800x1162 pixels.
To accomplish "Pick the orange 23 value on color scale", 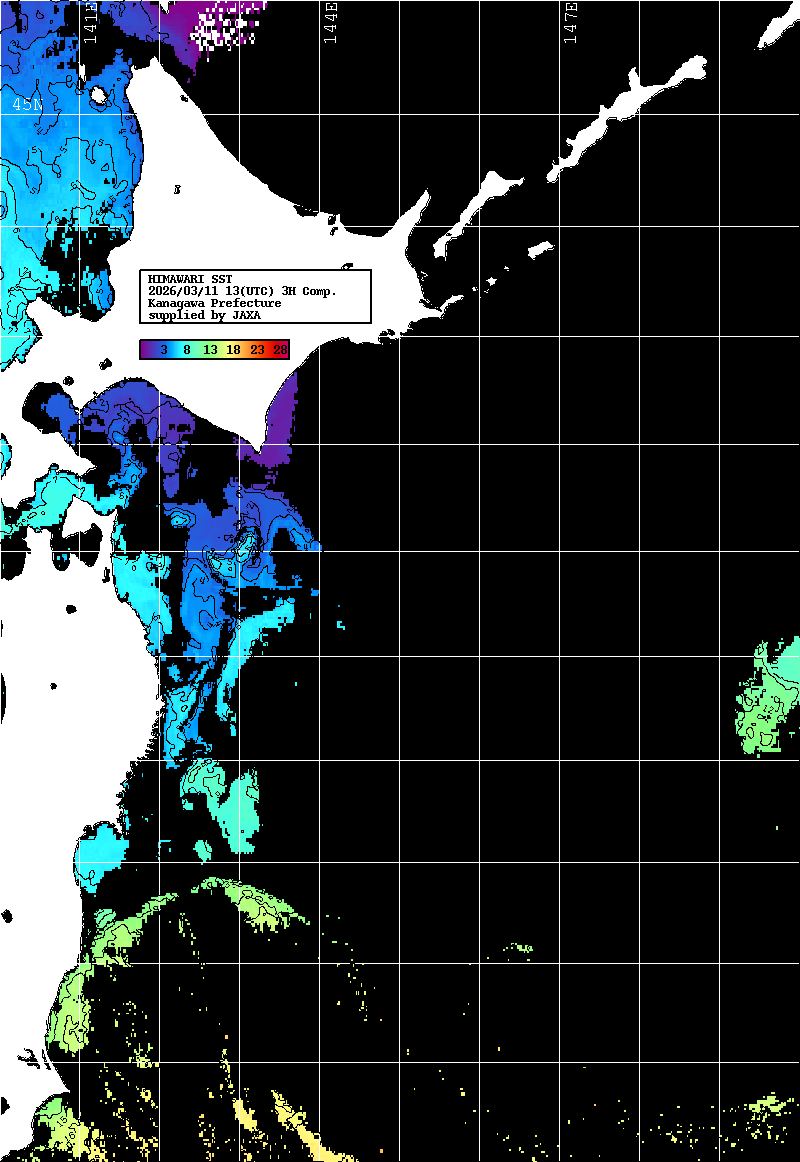I will tap(258, 349).
